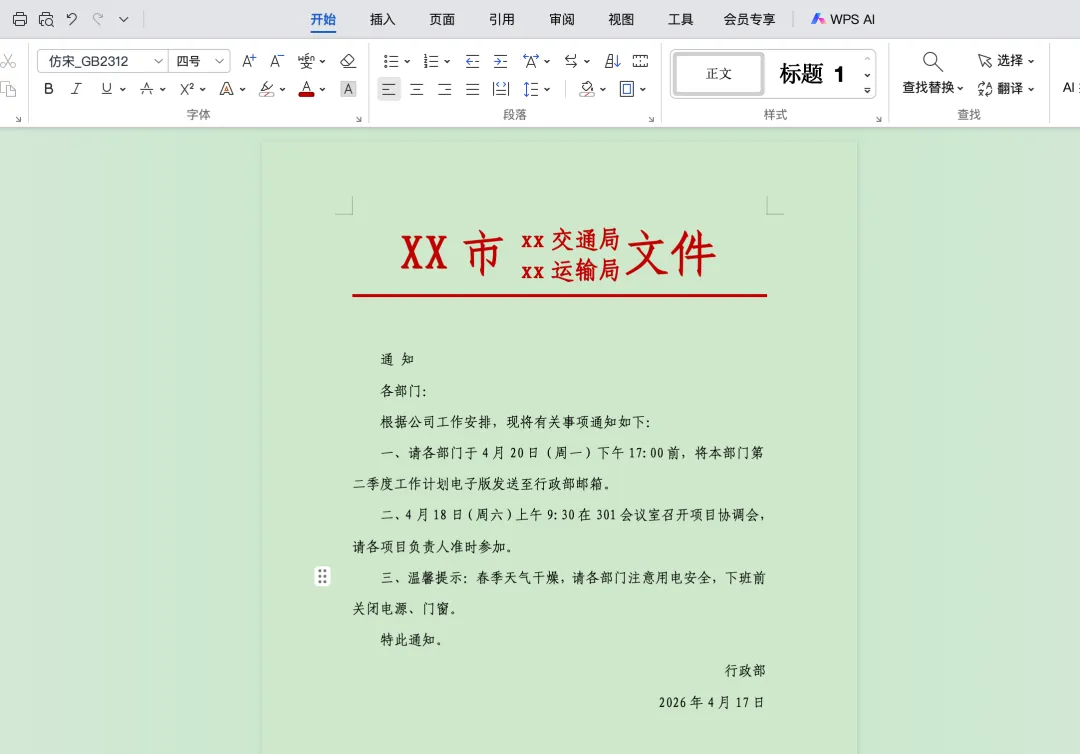
Task: Launch WPS AI
Action: (842, 19)
